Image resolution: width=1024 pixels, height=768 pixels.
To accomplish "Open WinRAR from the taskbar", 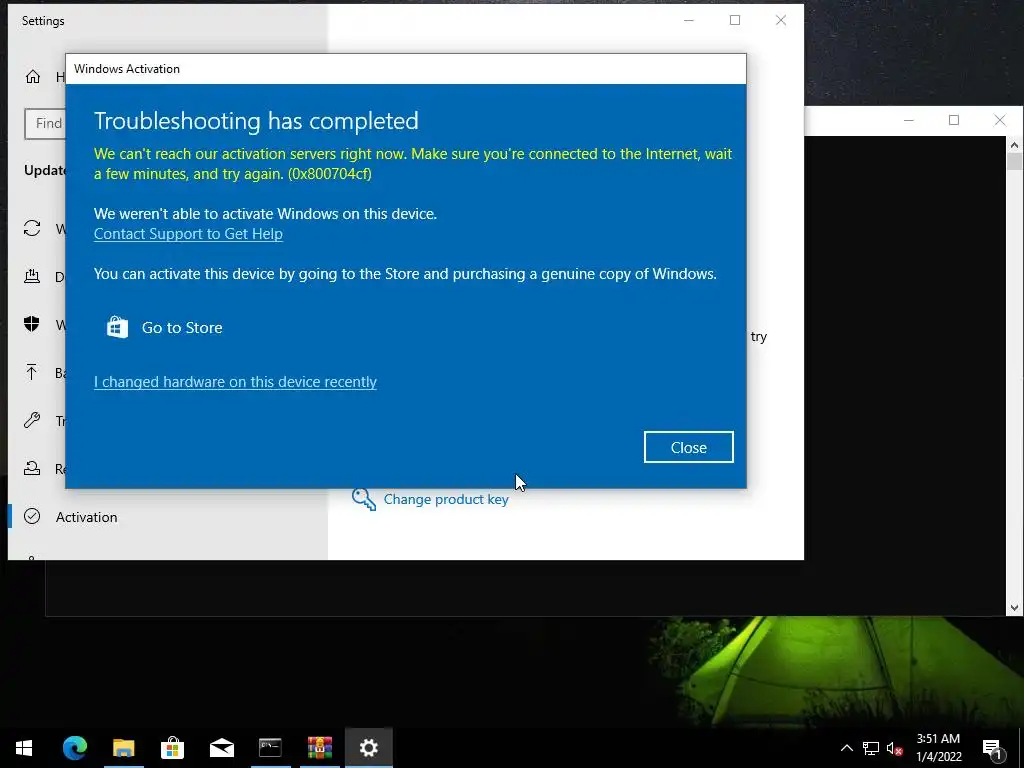I will click(x=319, y=748).
